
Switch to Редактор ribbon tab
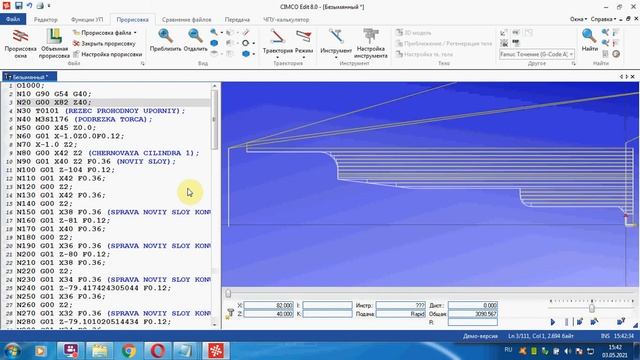(45, 20)
